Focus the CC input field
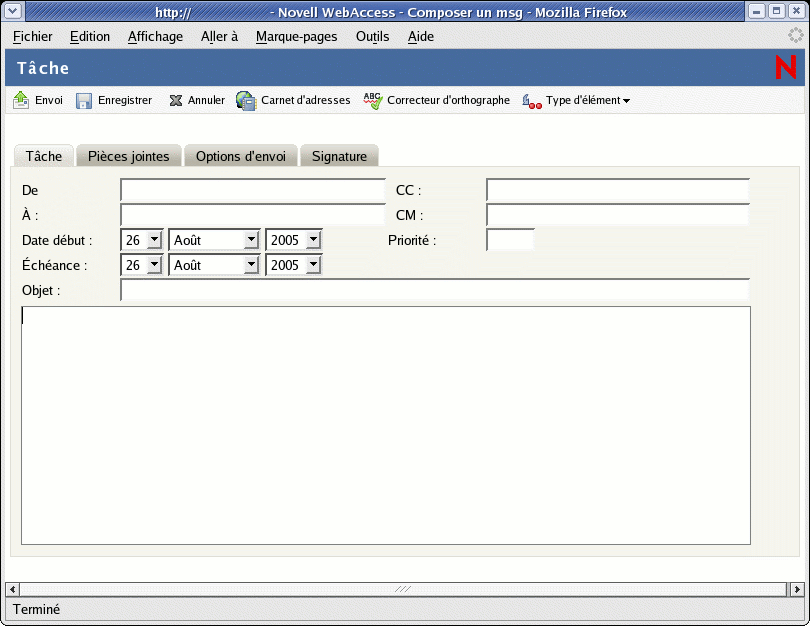This screenshot has width=810, height=626. [x=618, y=190]
